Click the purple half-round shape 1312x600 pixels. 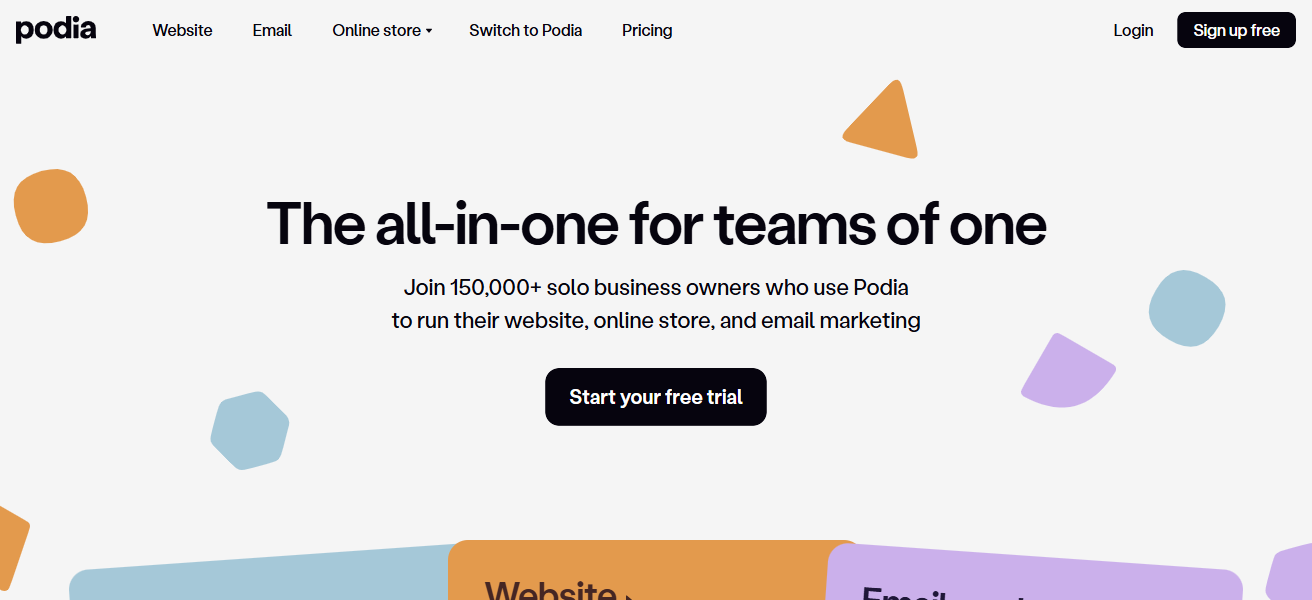(1068, 371)
